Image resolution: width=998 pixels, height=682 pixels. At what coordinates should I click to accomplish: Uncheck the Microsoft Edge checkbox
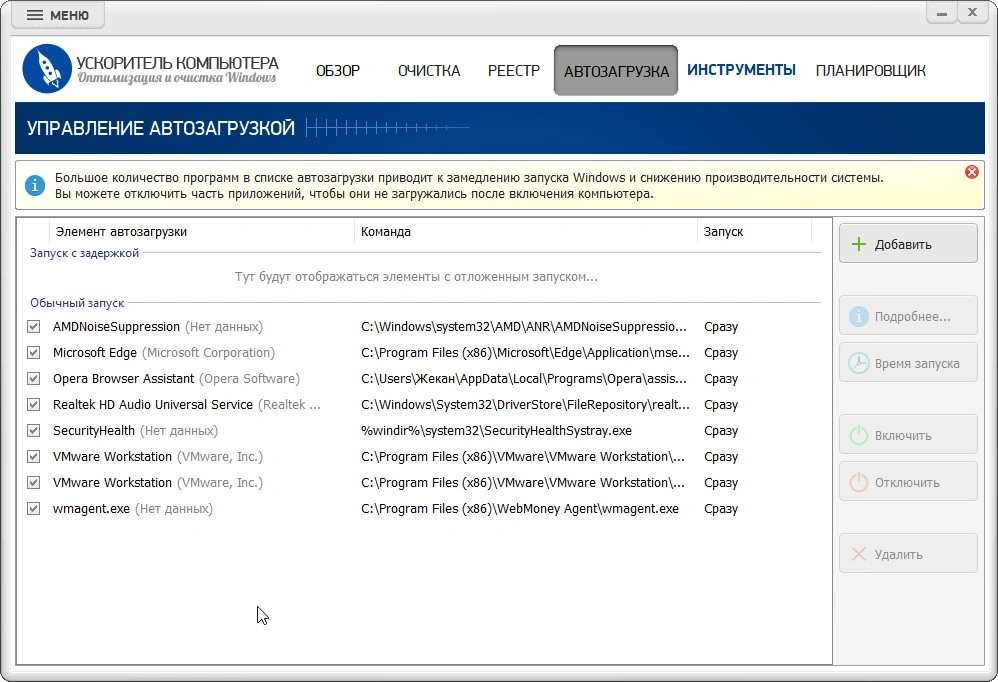point(34,352)
